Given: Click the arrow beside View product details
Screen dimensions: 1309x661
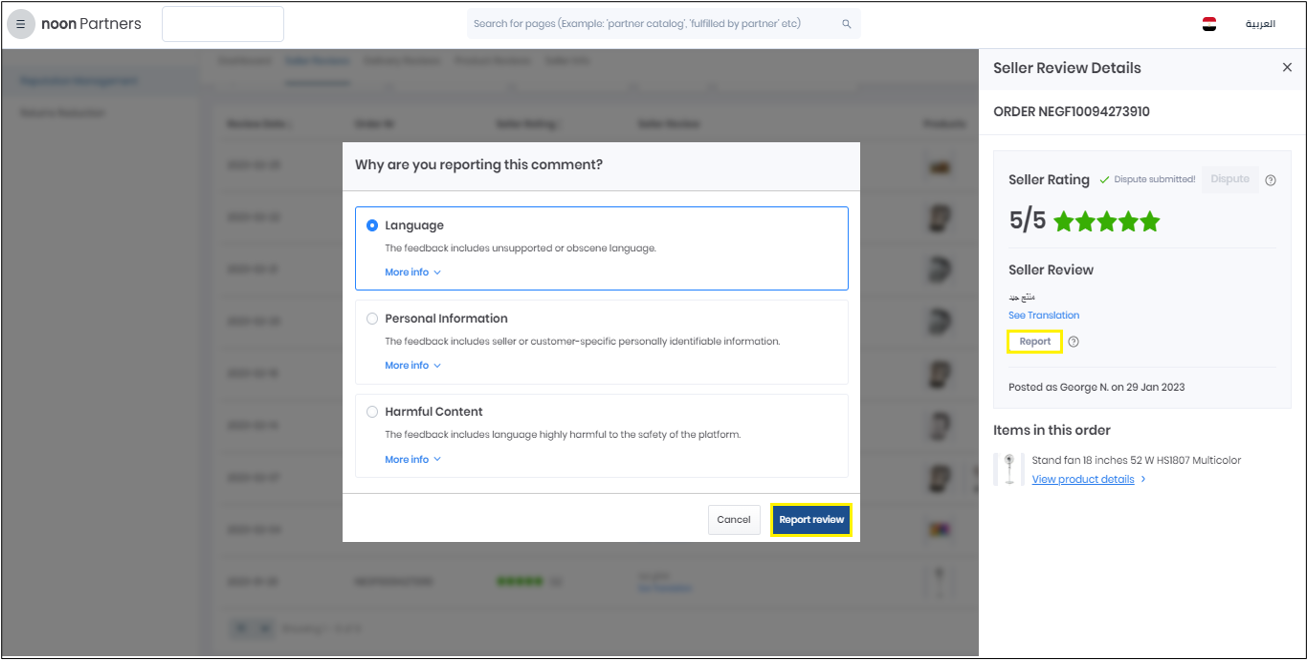Looking at the screenshot, I should (1143, 480).
